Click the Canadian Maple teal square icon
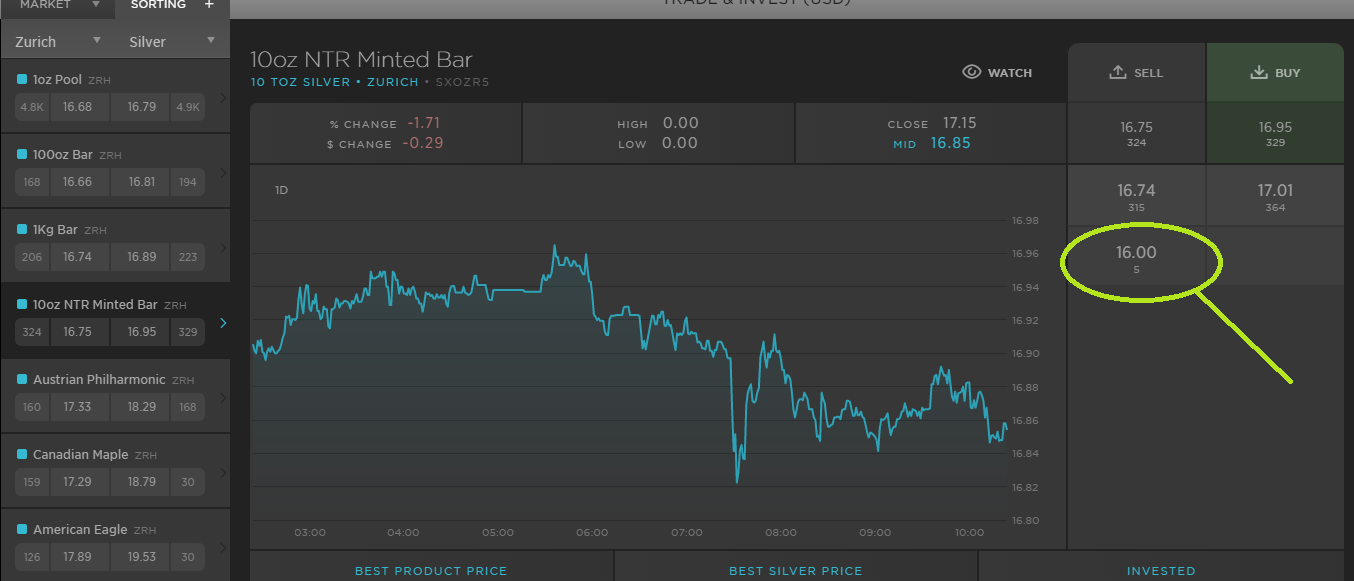The image size is (1354, 581). pyautogui.click(x=22, y=455)
